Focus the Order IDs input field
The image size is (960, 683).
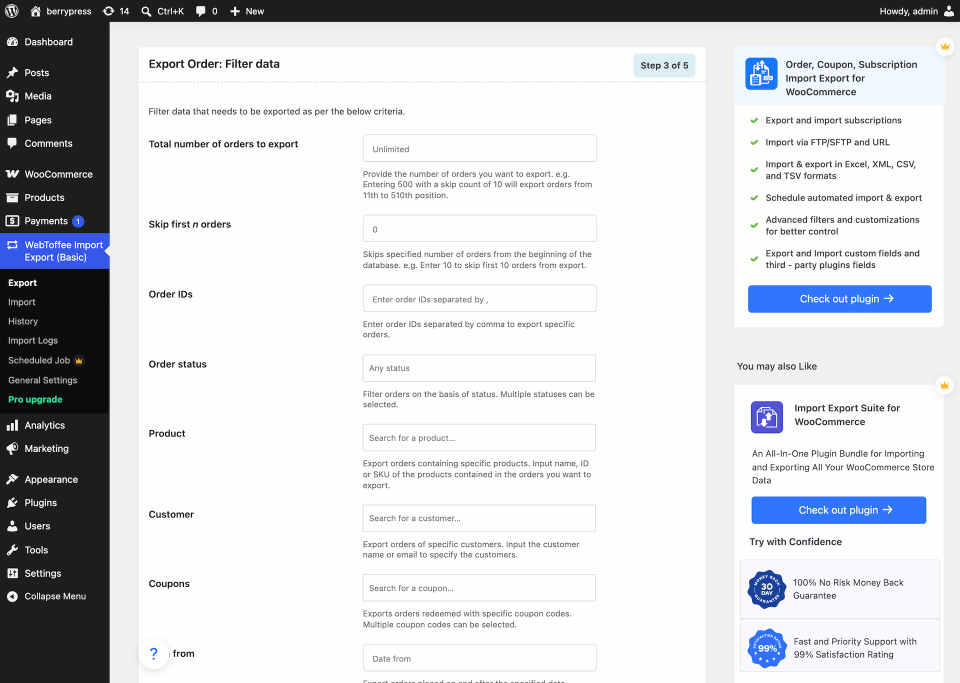[x=479, y=299]
